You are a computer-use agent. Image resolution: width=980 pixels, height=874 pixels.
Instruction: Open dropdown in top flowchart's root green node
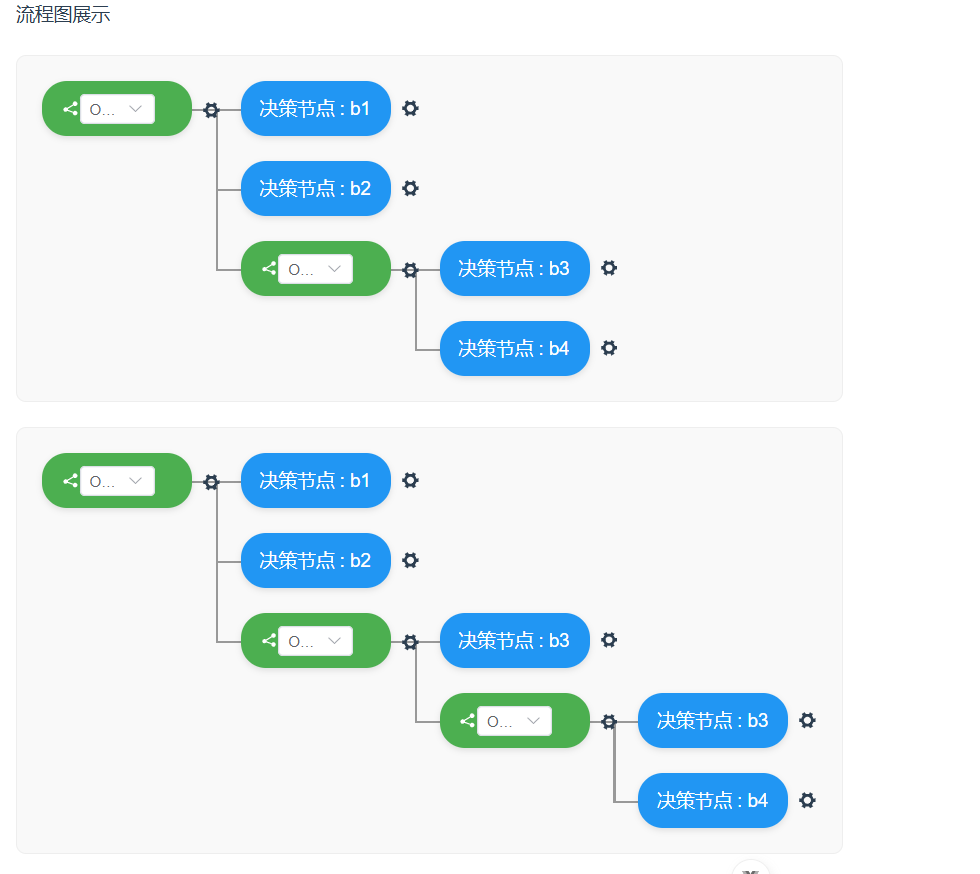[117, 109]
